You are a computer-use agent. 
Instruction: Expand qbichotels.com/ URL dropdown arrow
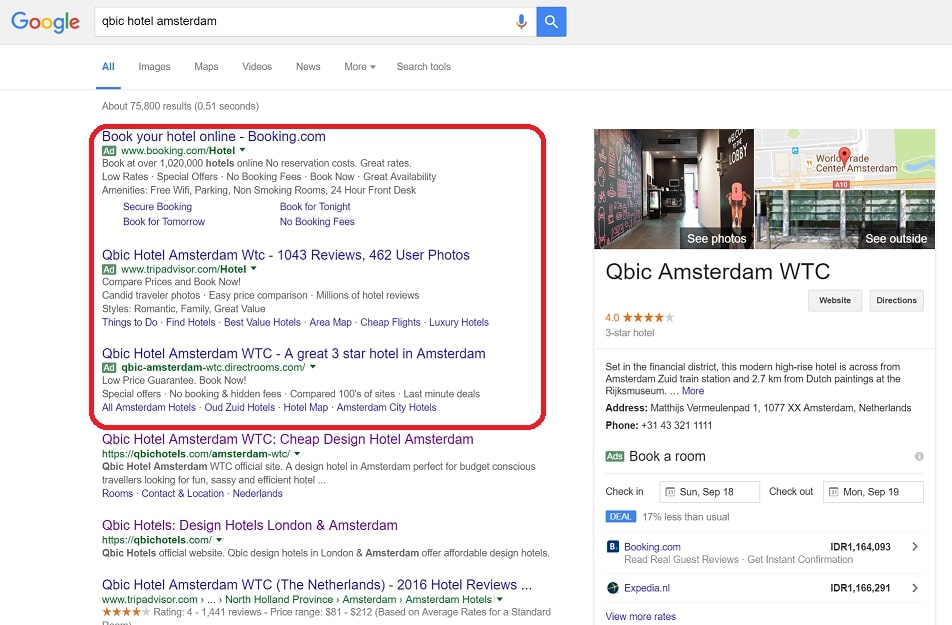pyautogui.click(x=219, y=539)
